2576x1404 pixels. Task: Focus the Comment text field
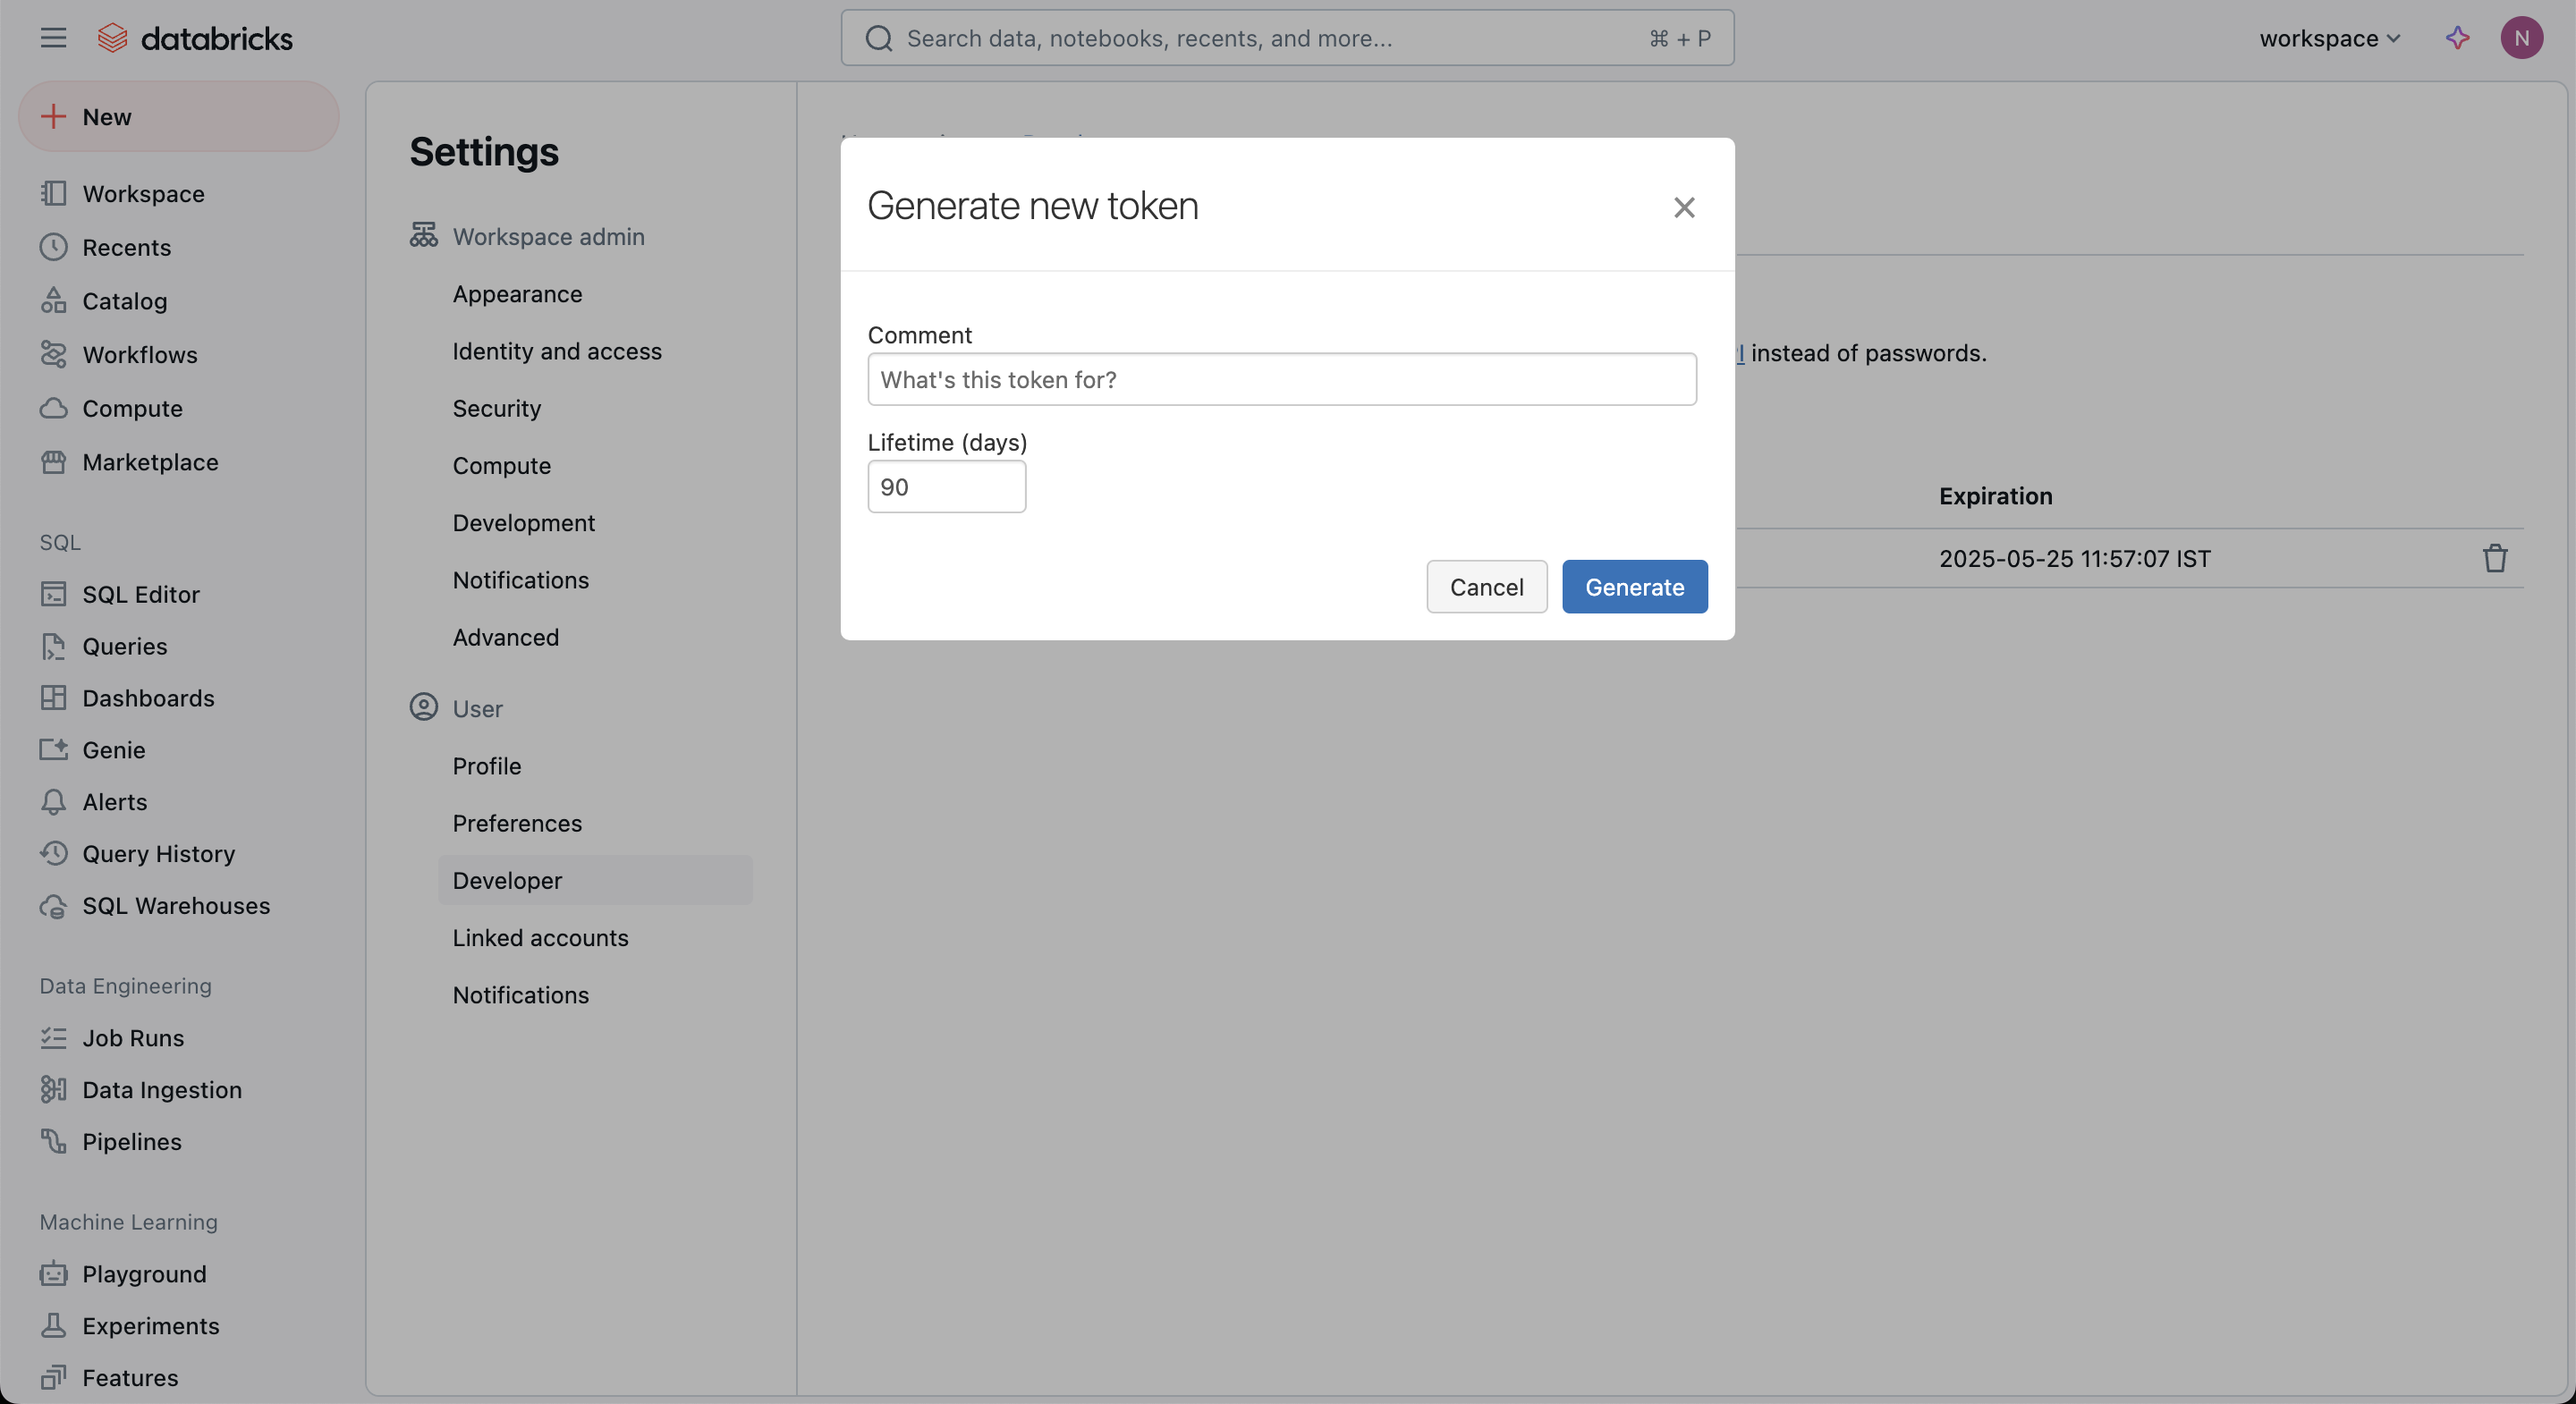click(x=1281, y=380)
